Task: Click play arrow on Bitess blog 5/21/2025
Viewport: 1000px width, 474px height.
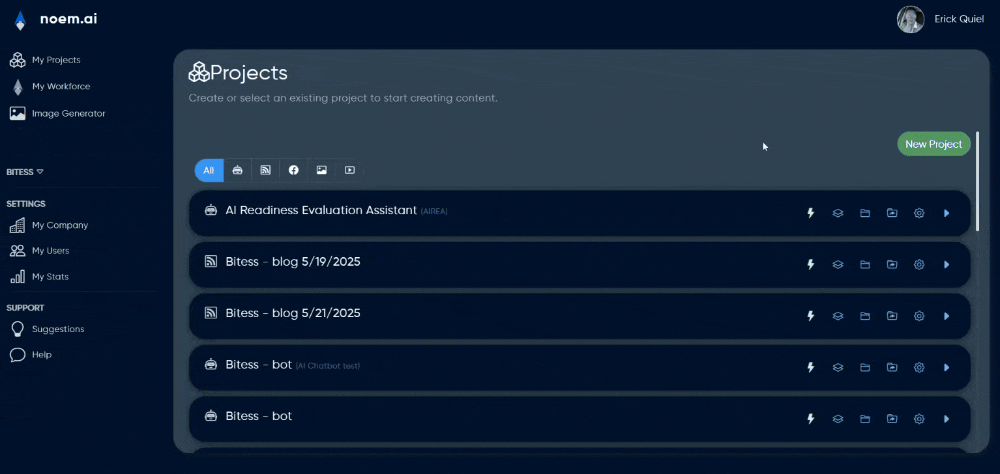Action: click(x=946, y=316)
